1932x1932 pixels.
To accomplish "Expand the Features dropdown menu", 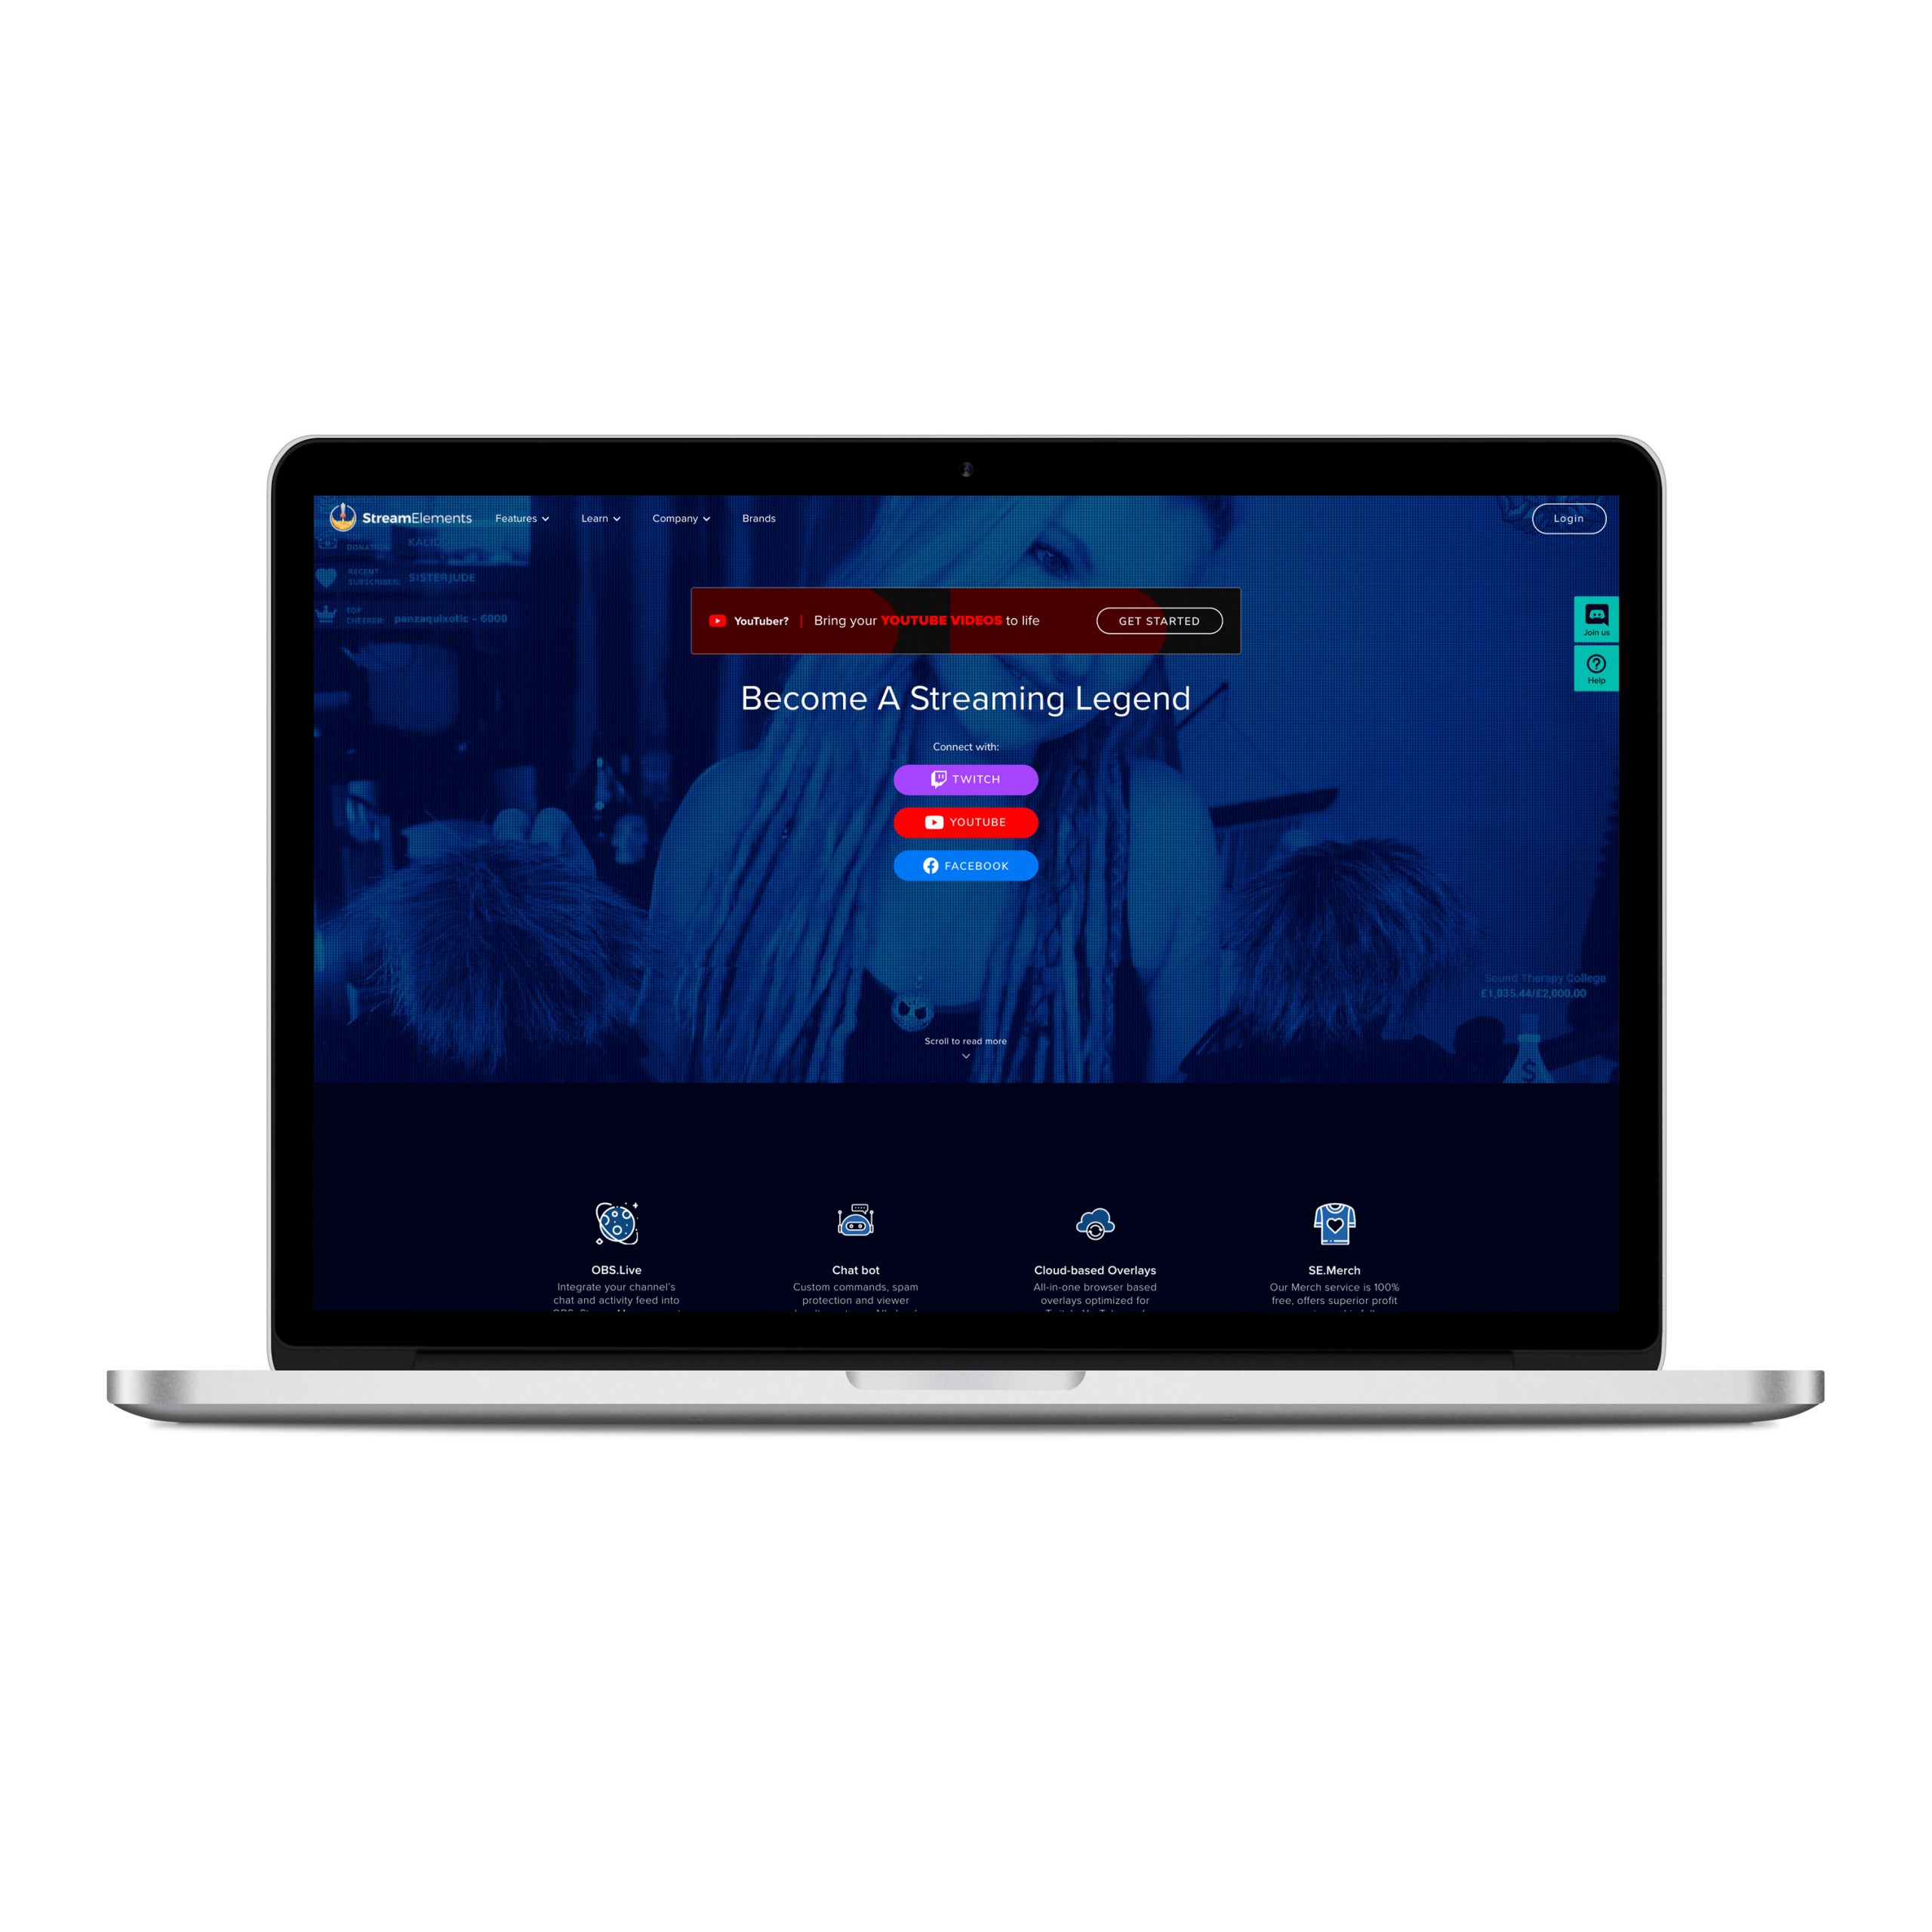I will tap(520, 518).
